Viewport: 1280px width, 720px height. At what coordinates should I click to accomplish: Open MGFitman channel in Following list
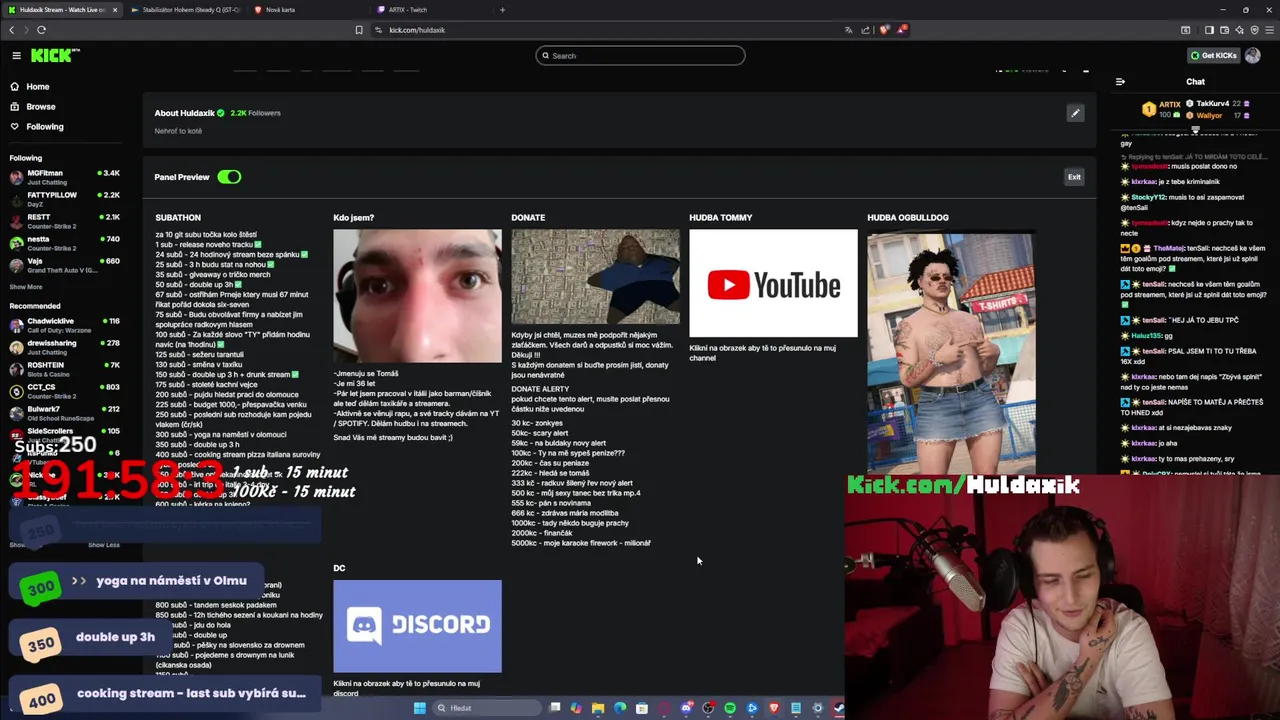[64, 177]
